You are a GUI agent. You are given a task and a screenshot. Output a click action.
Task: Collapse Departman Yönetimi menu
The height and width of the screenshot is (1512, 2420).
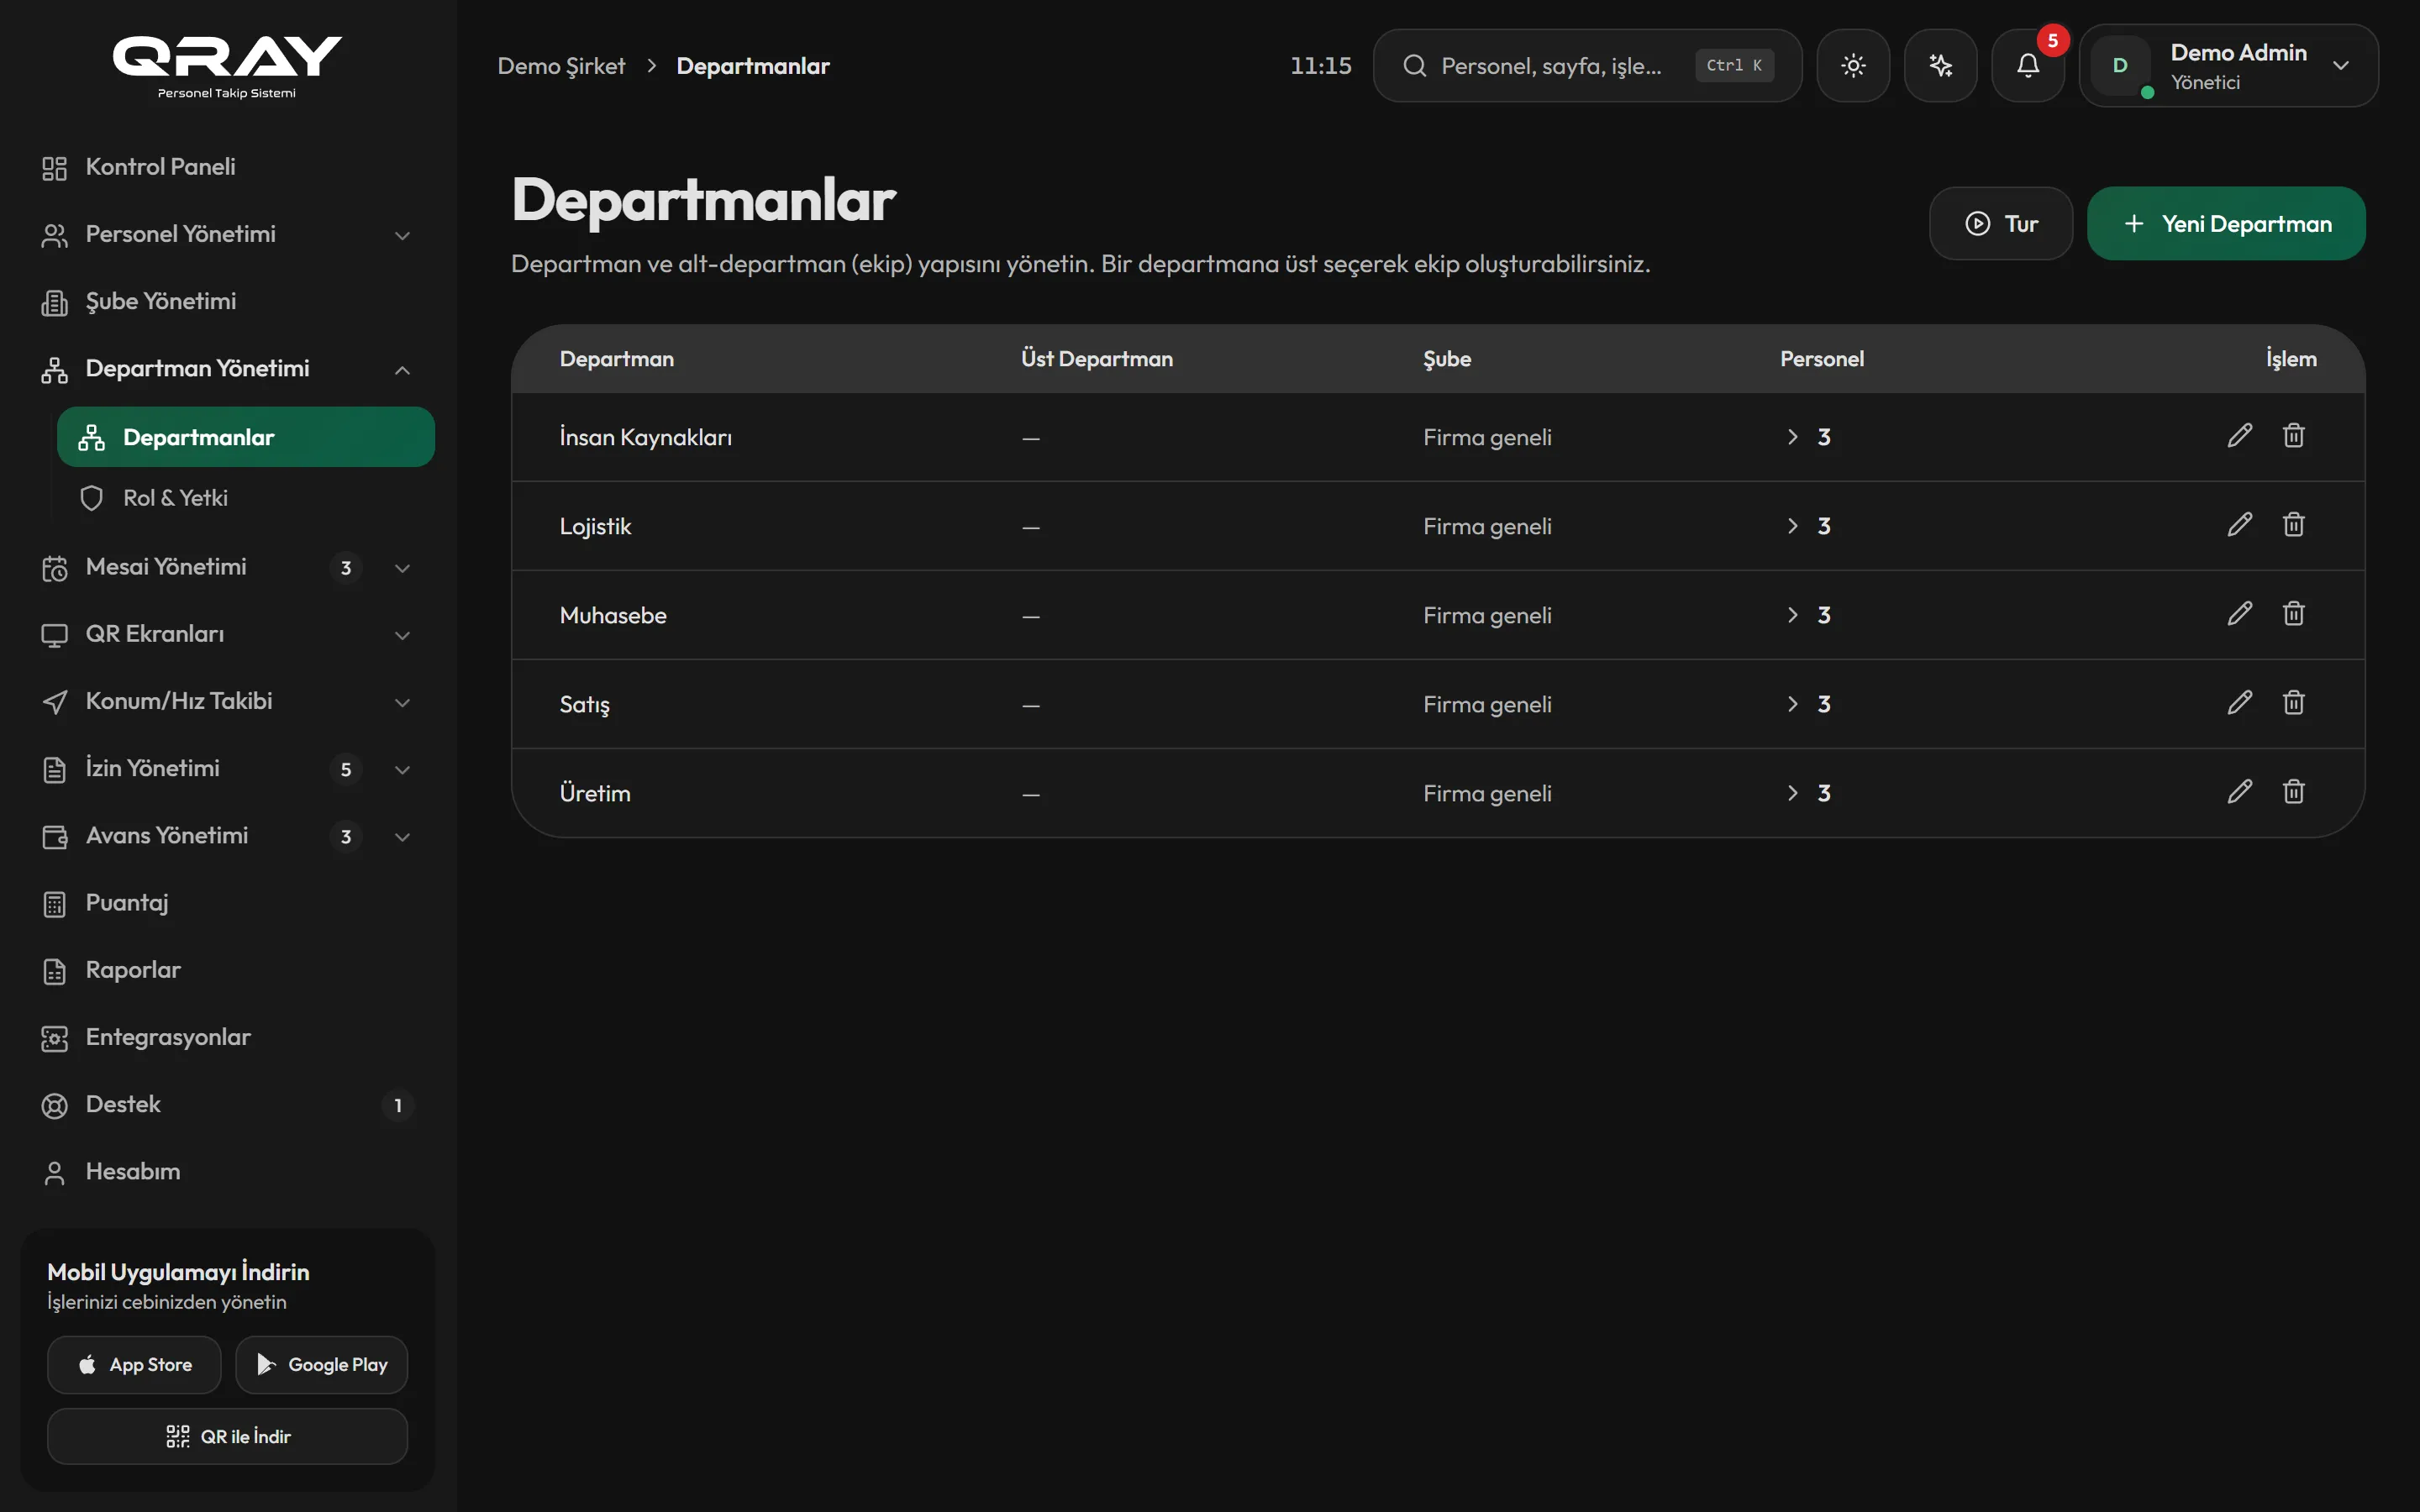pyautogui.click(x=227, y=369)
